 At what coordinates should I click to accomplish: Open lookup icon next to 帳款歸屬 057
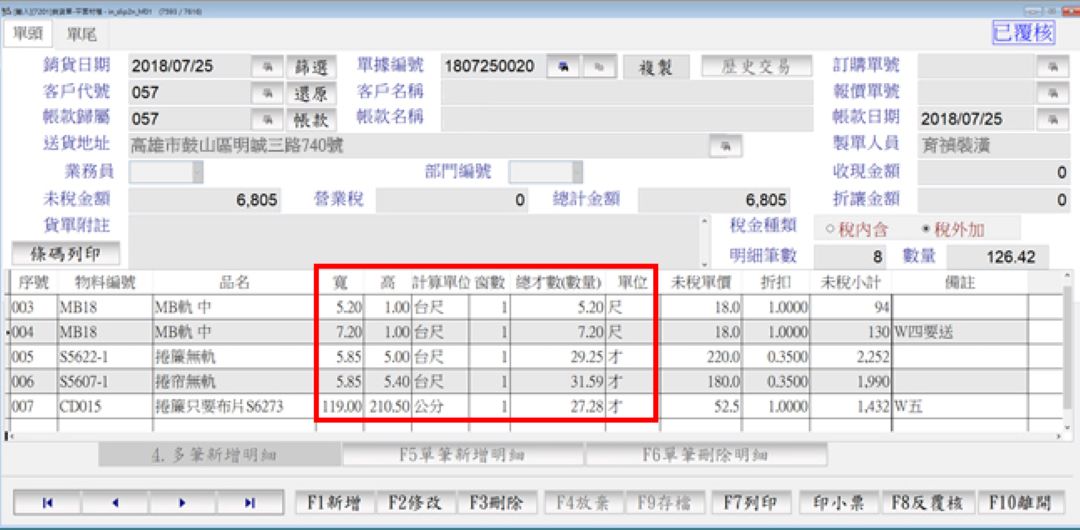click(267, 119)
